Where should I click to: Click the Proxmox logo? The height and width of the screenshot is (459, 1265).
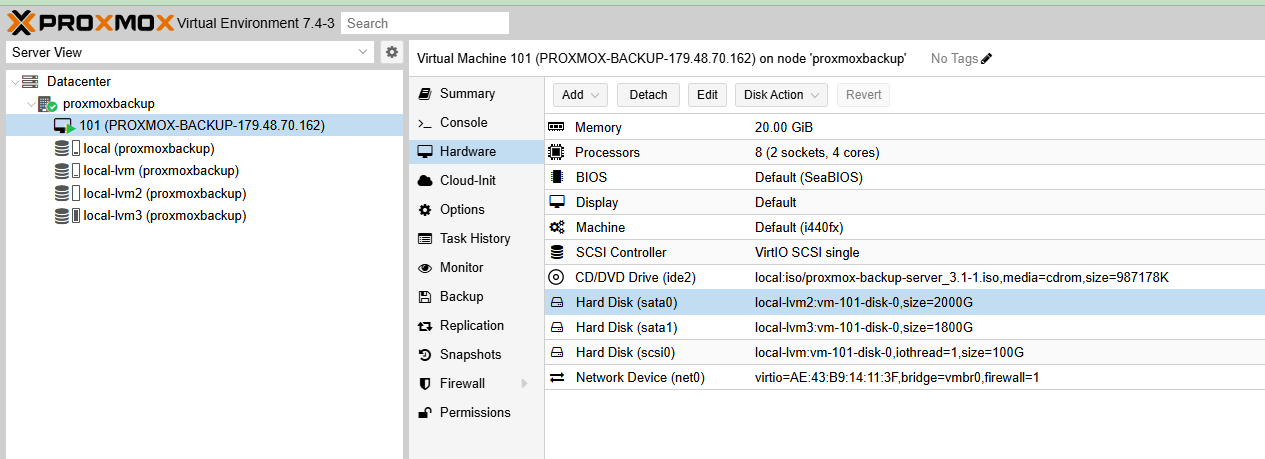90,22
